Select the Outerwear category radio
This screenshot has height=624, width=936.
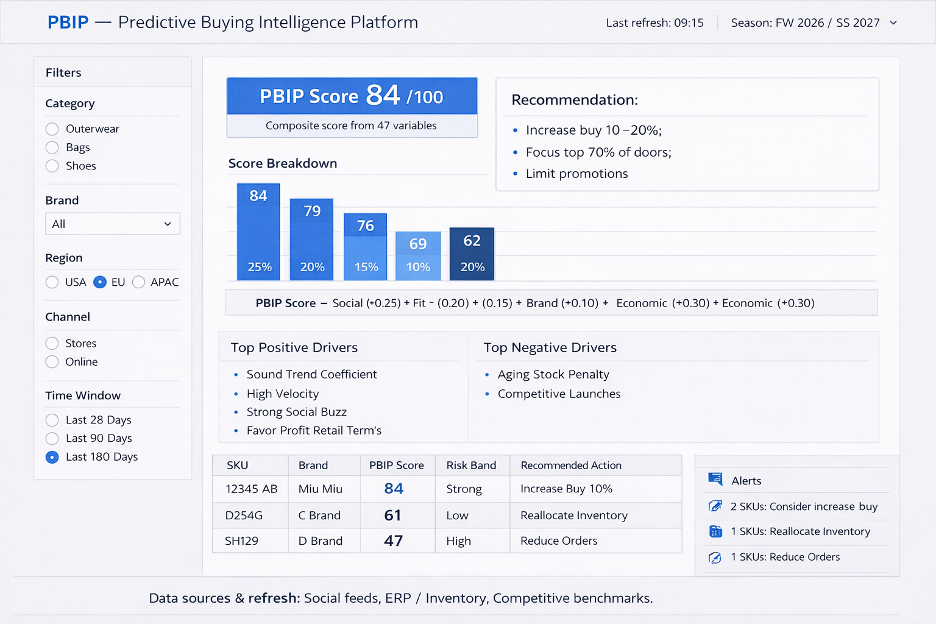pyautogui.click(x=53, y=129)
